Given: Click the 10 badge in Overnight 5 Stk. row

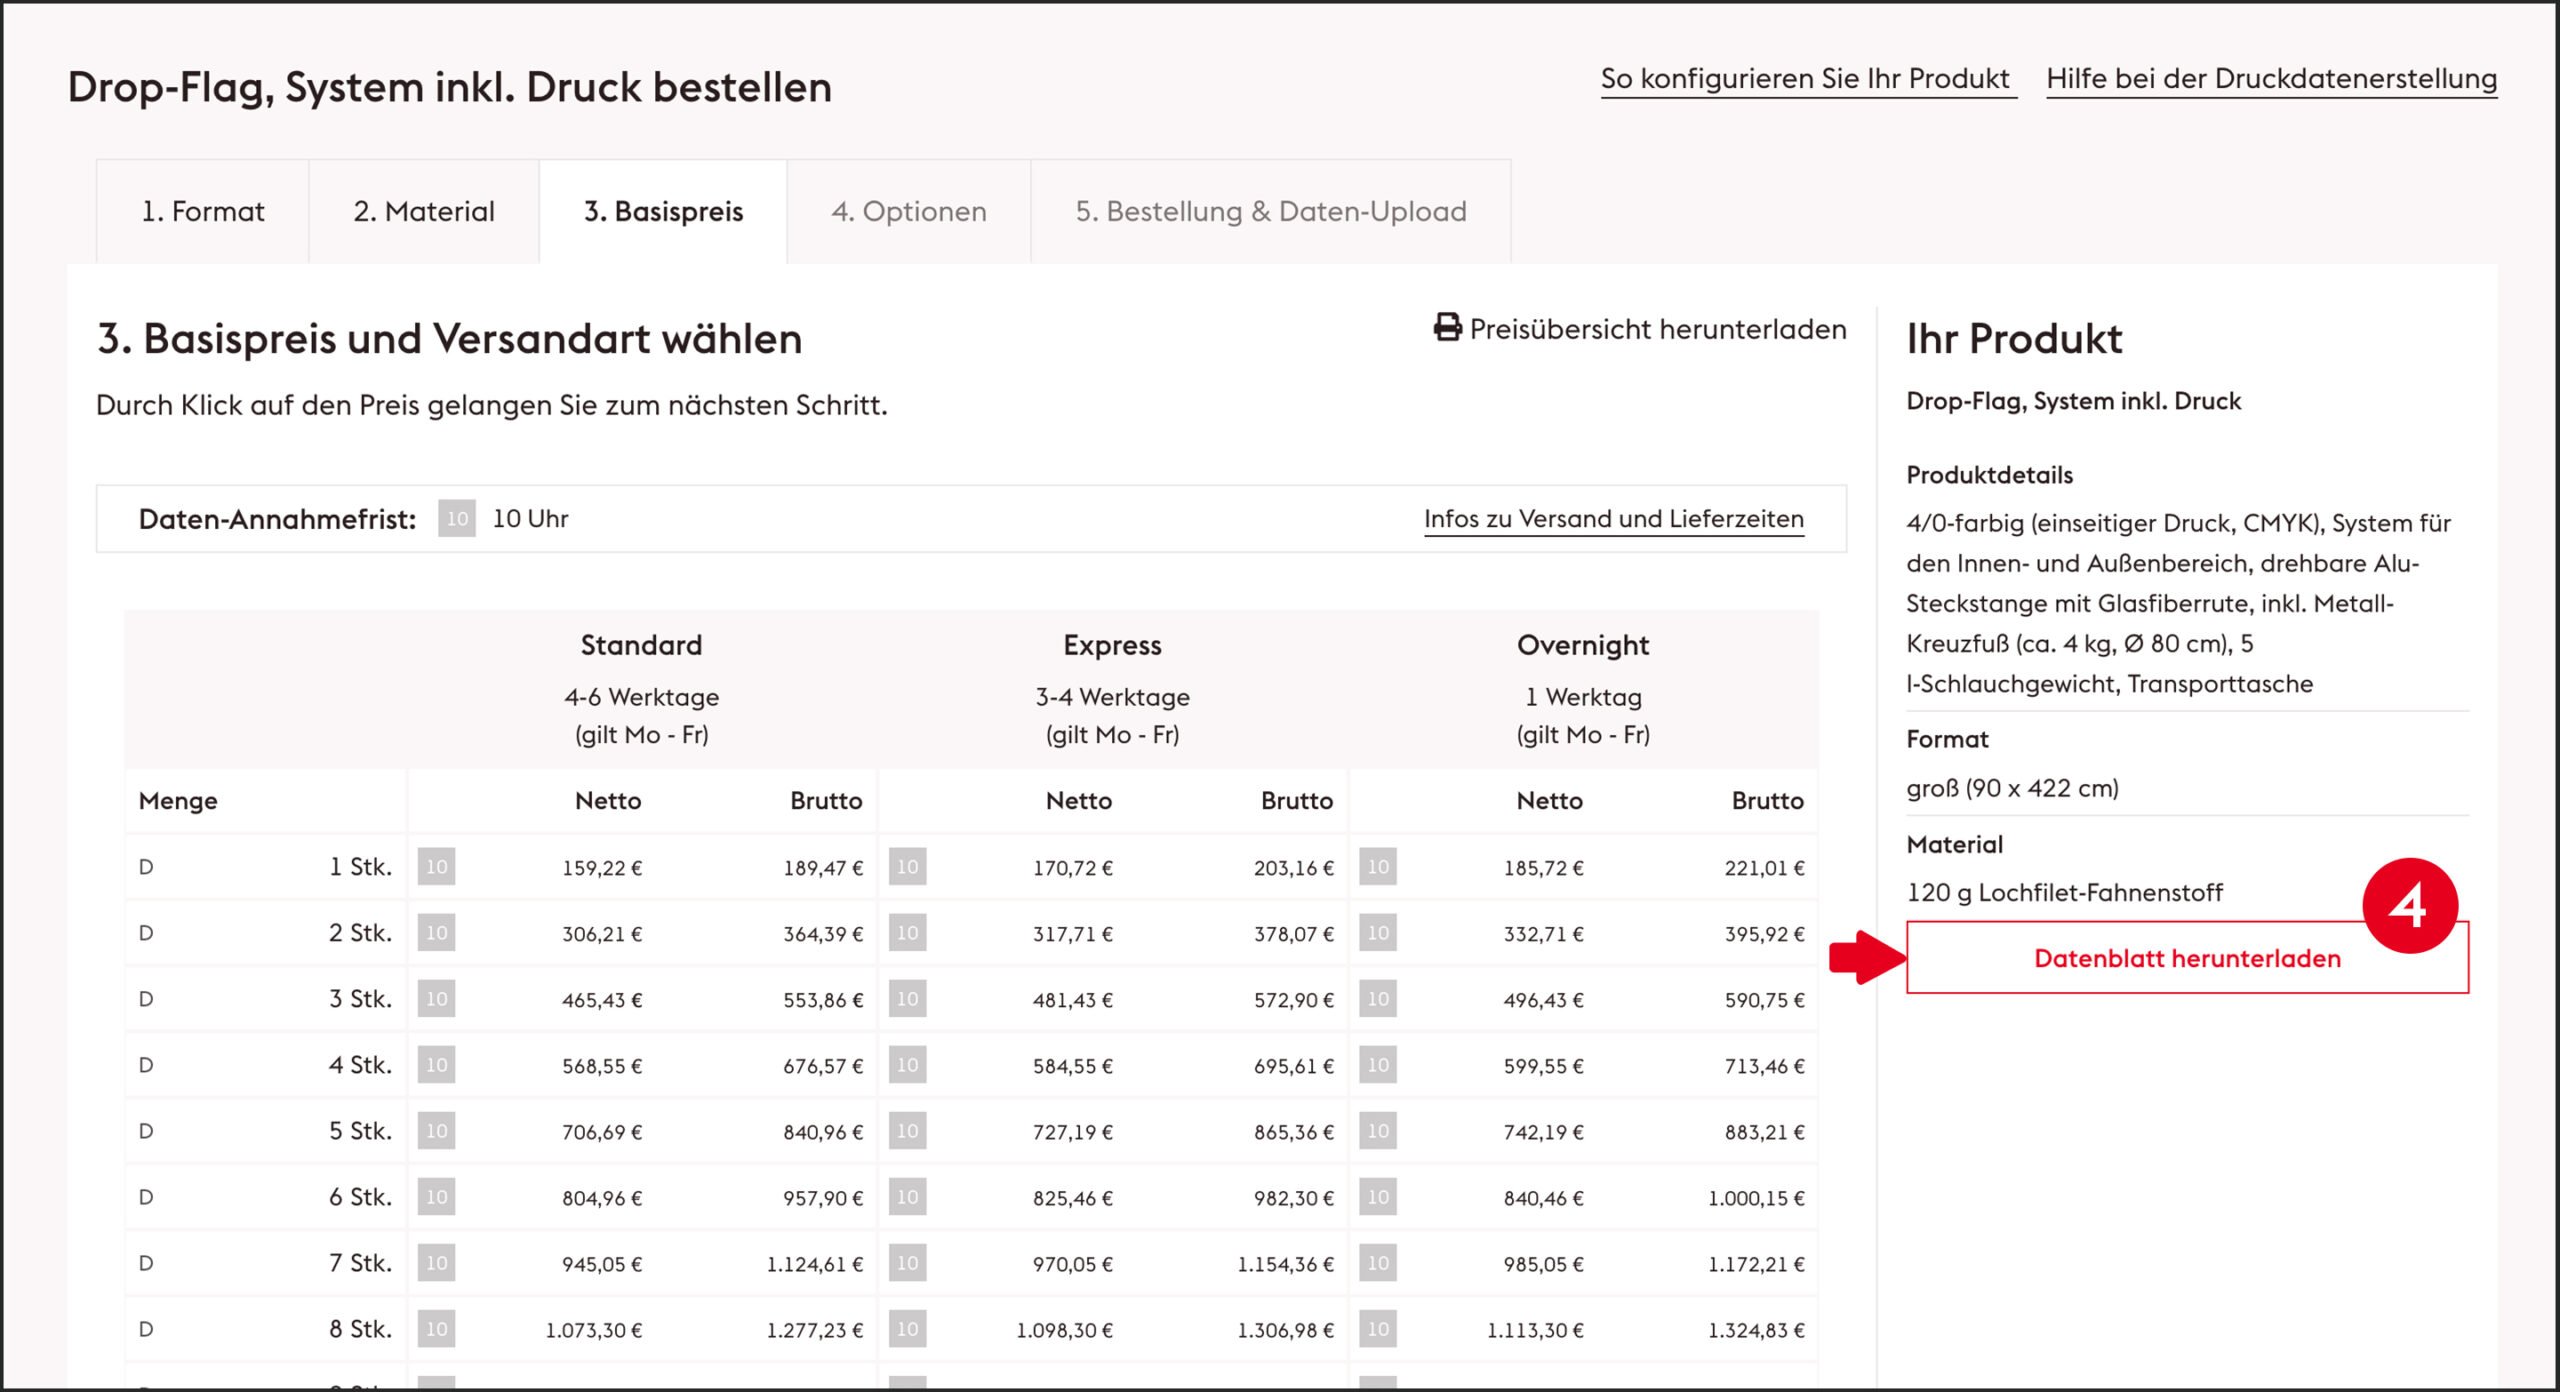Looking at the screenshot, I should 1378,1131.
